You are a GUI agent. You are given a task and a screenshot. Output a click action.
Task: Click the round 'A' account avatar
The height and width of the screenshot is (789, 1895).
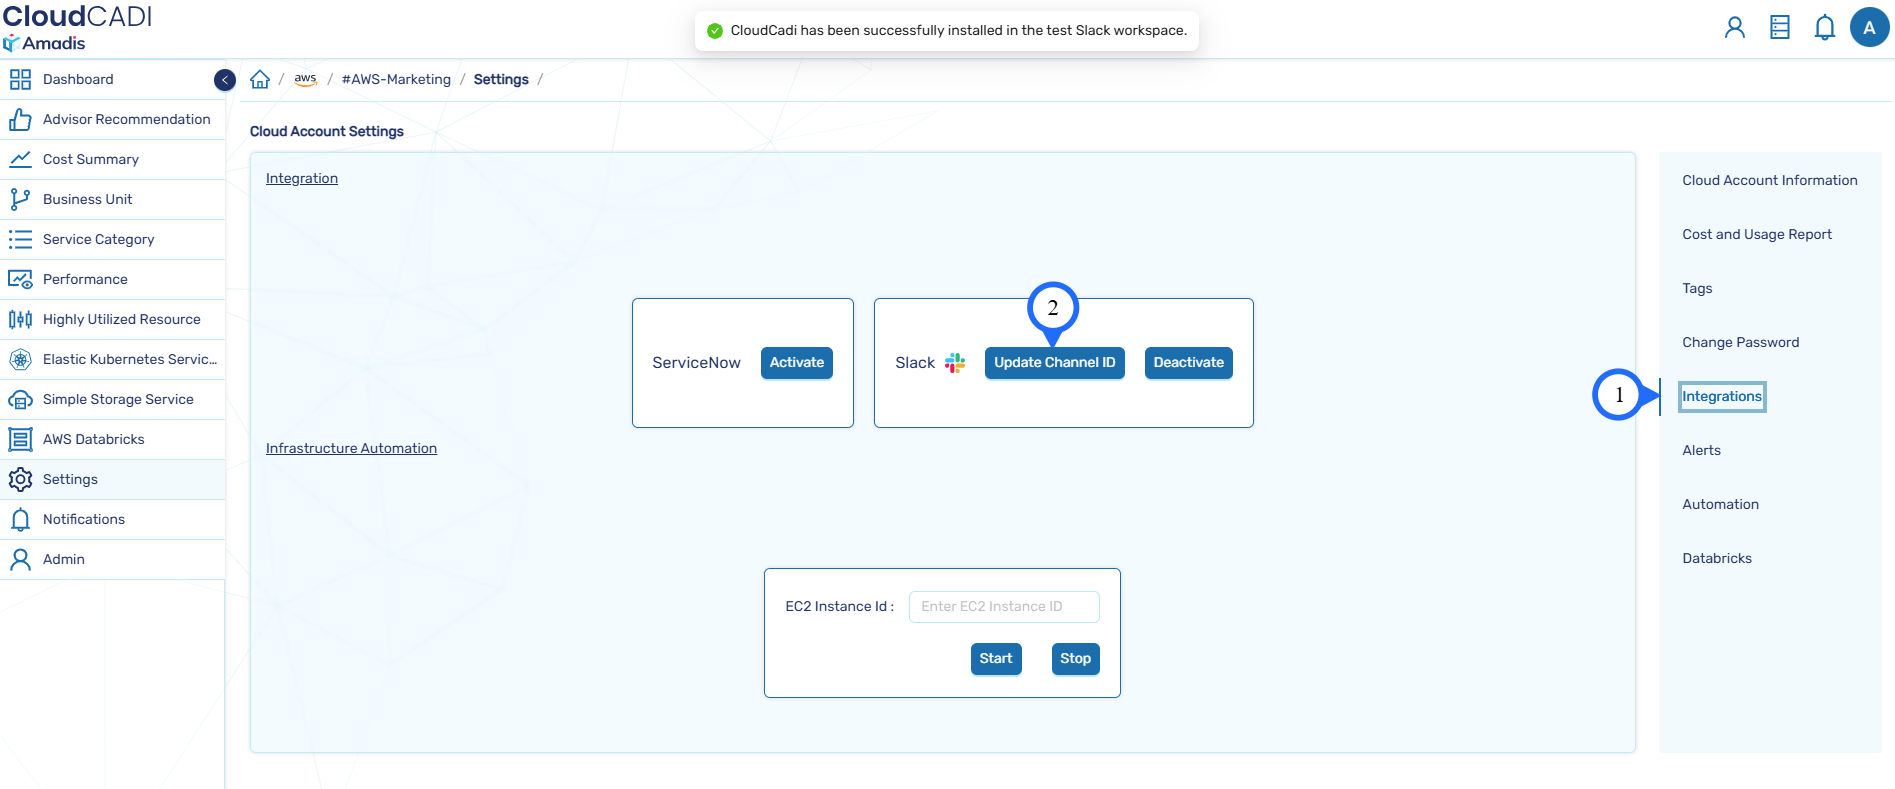[1868, 28]
